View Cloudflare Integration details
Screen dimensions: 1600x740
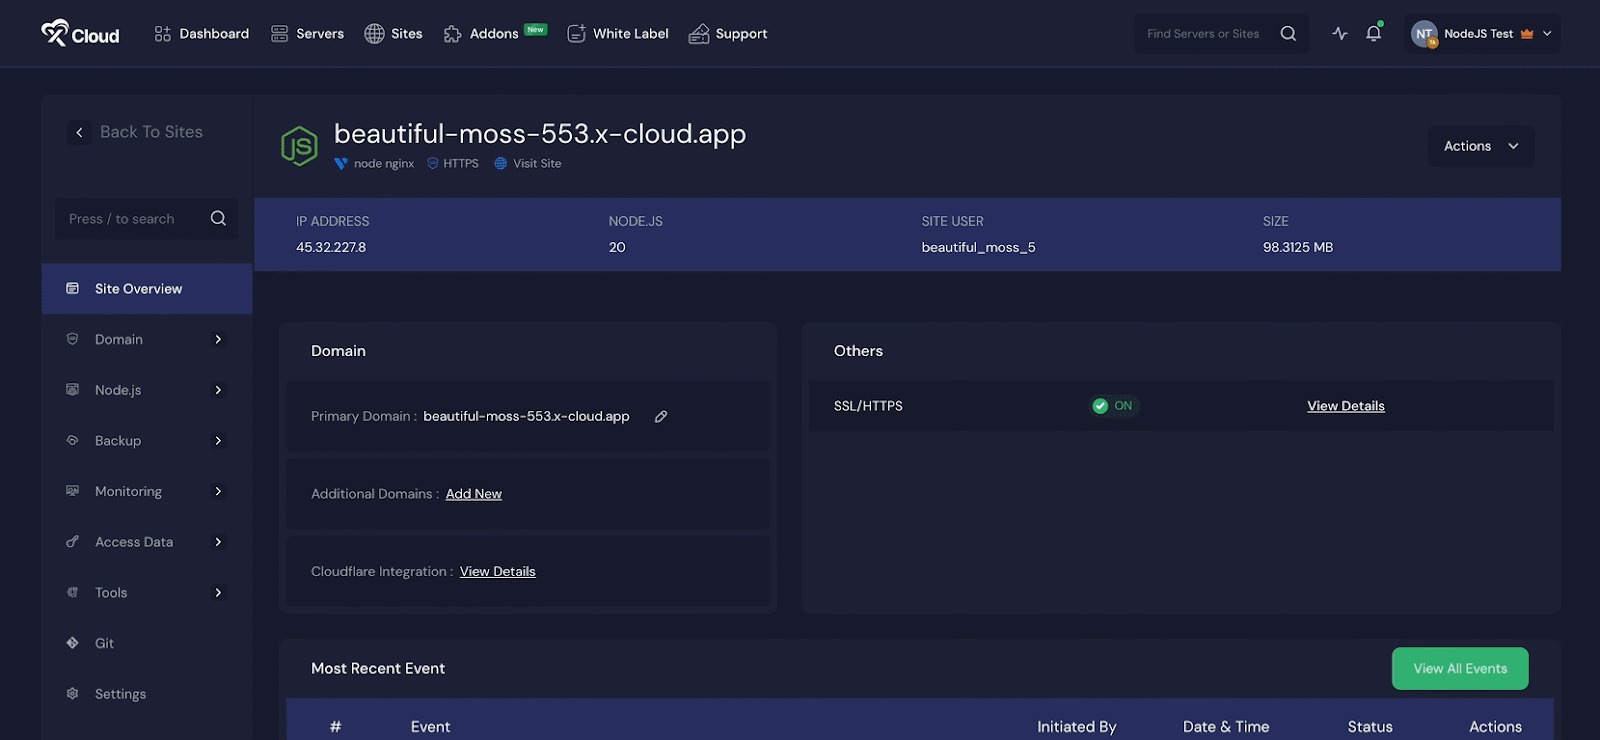click(x=498, y=572)
